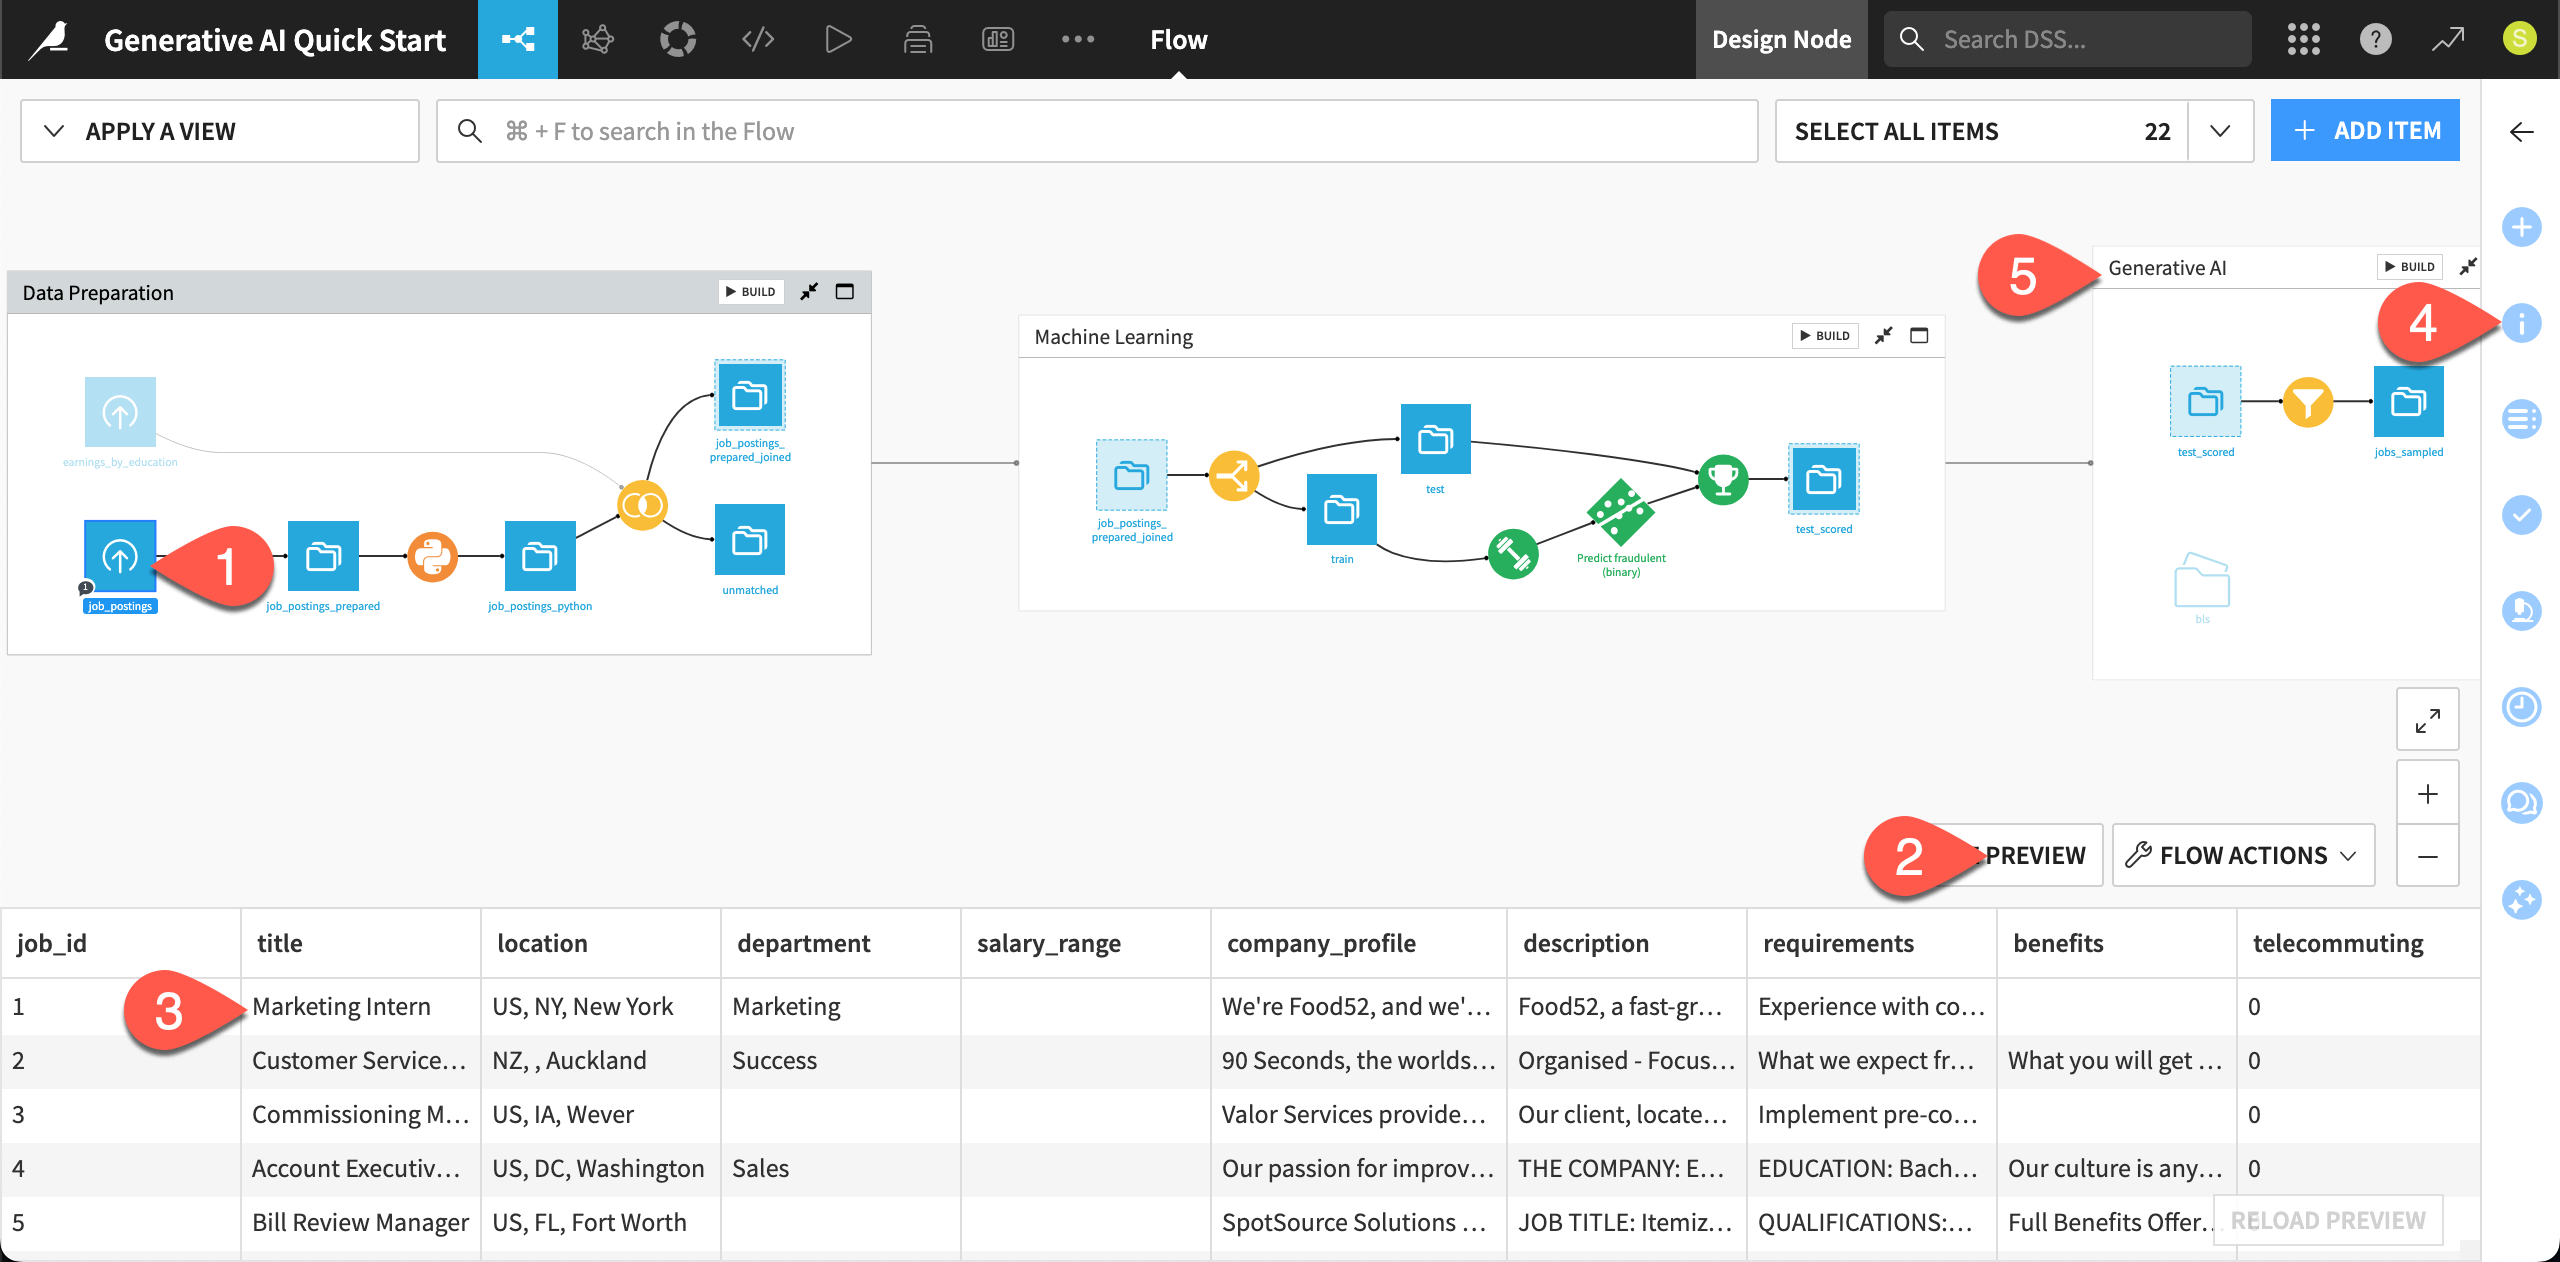Image resolution: width=2560 pixels, height=1262 pixels.
Task: Click the zoom out minus control
Action: point(2427,855)
